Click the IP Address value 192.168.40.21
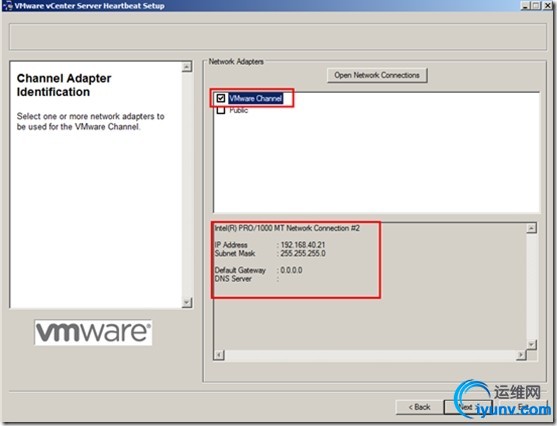The height and width of the screenshot is (426, 557). (303, 245)
